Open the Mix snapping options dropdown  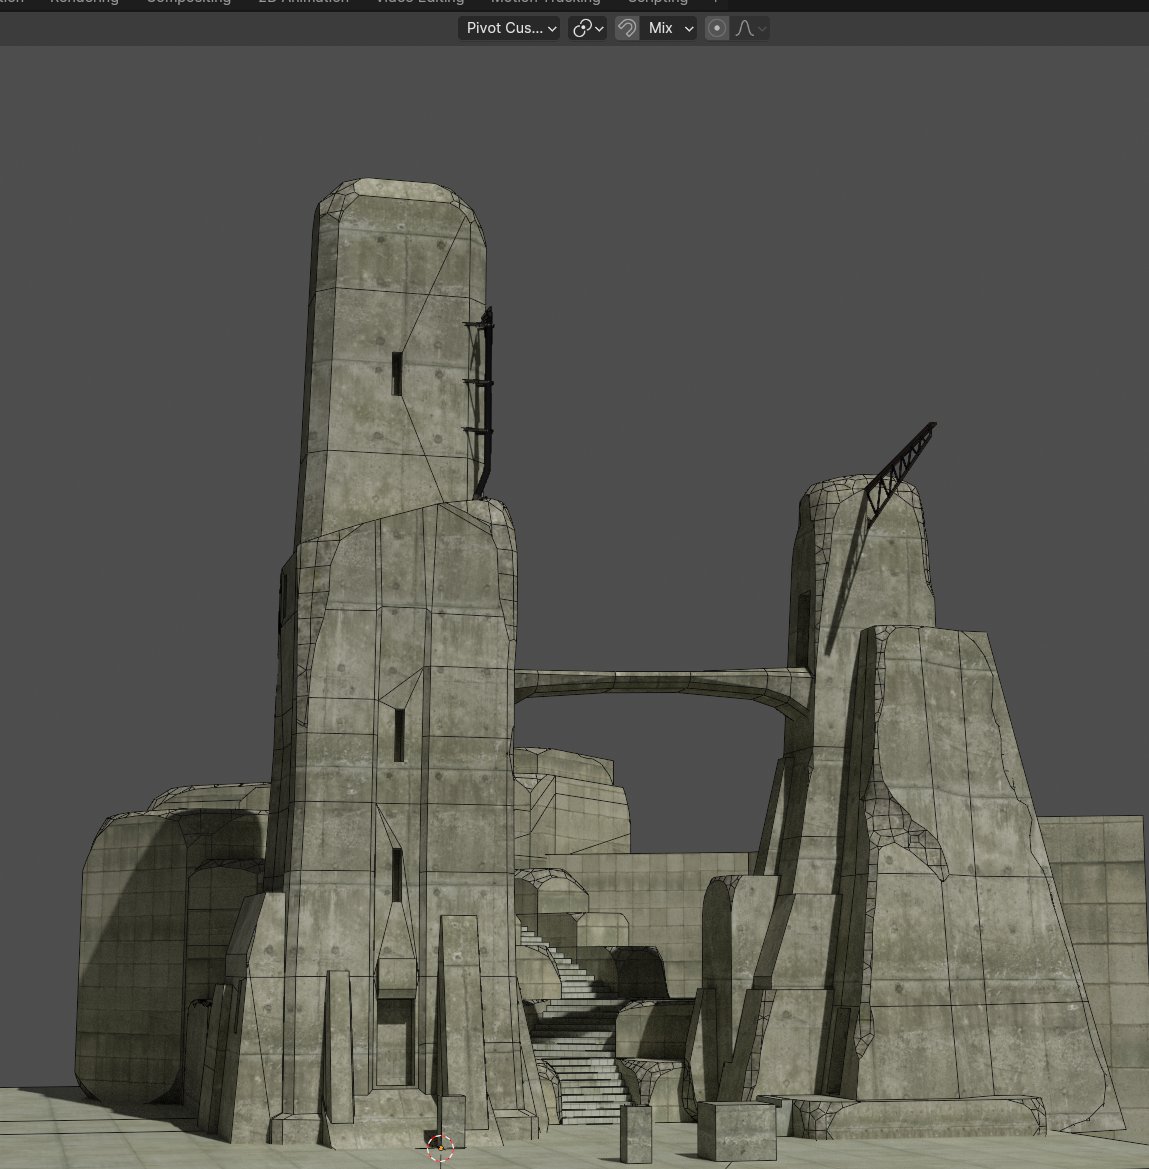pos(668,28)
